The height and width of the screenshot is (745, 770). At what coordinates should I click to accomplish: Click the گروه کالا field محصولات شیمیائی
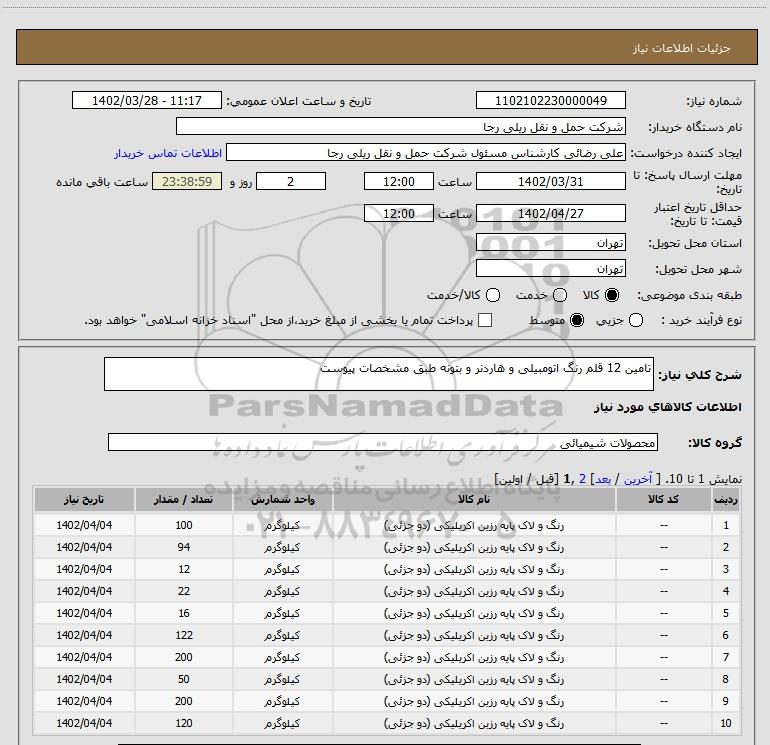coord(383,442)
